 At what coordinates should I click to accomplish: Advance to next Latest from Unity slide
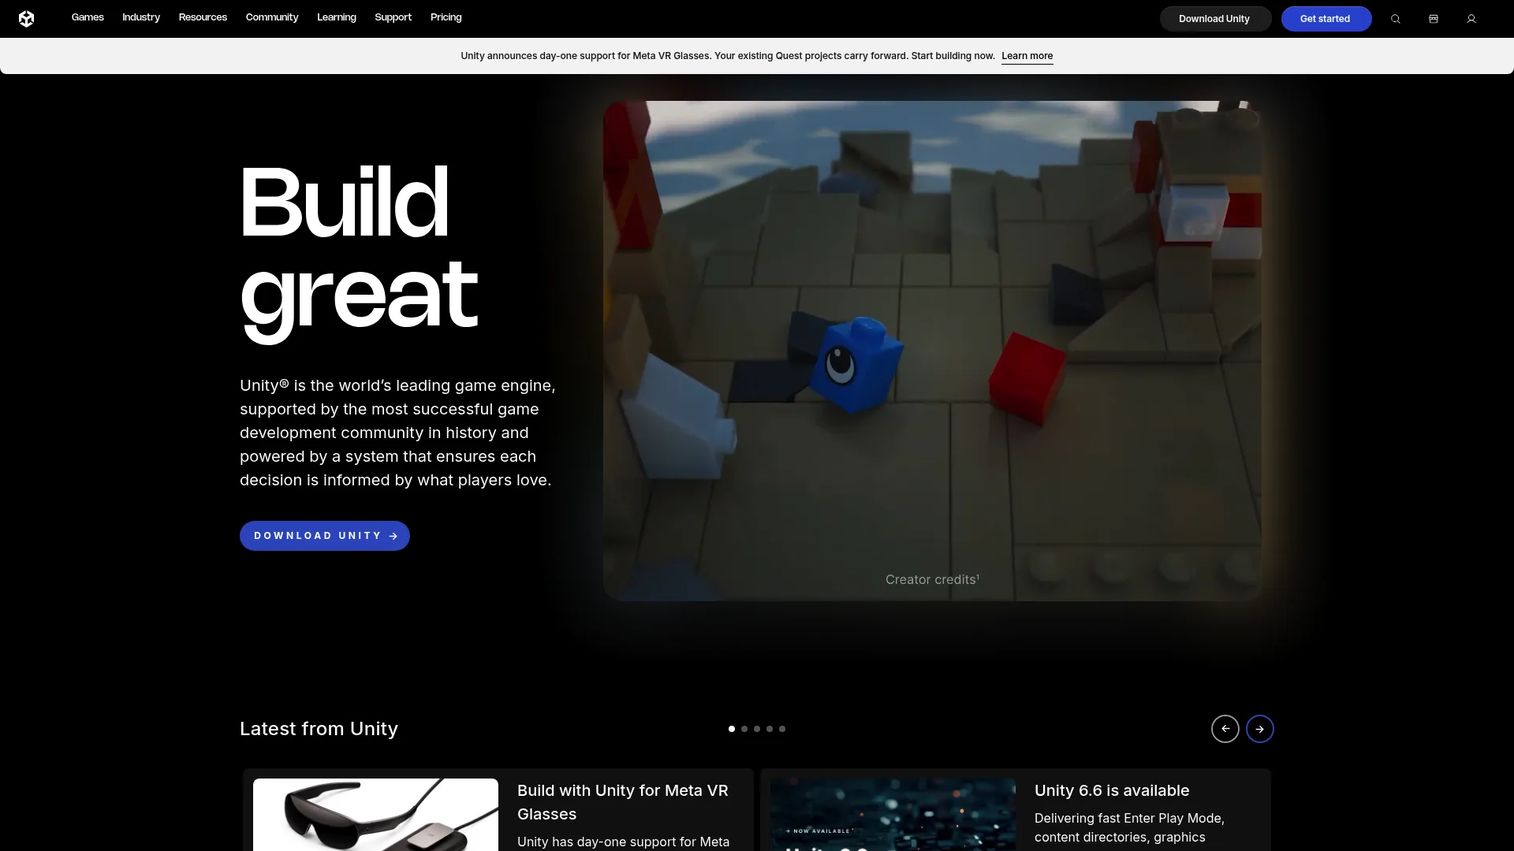click(1260, 729)
